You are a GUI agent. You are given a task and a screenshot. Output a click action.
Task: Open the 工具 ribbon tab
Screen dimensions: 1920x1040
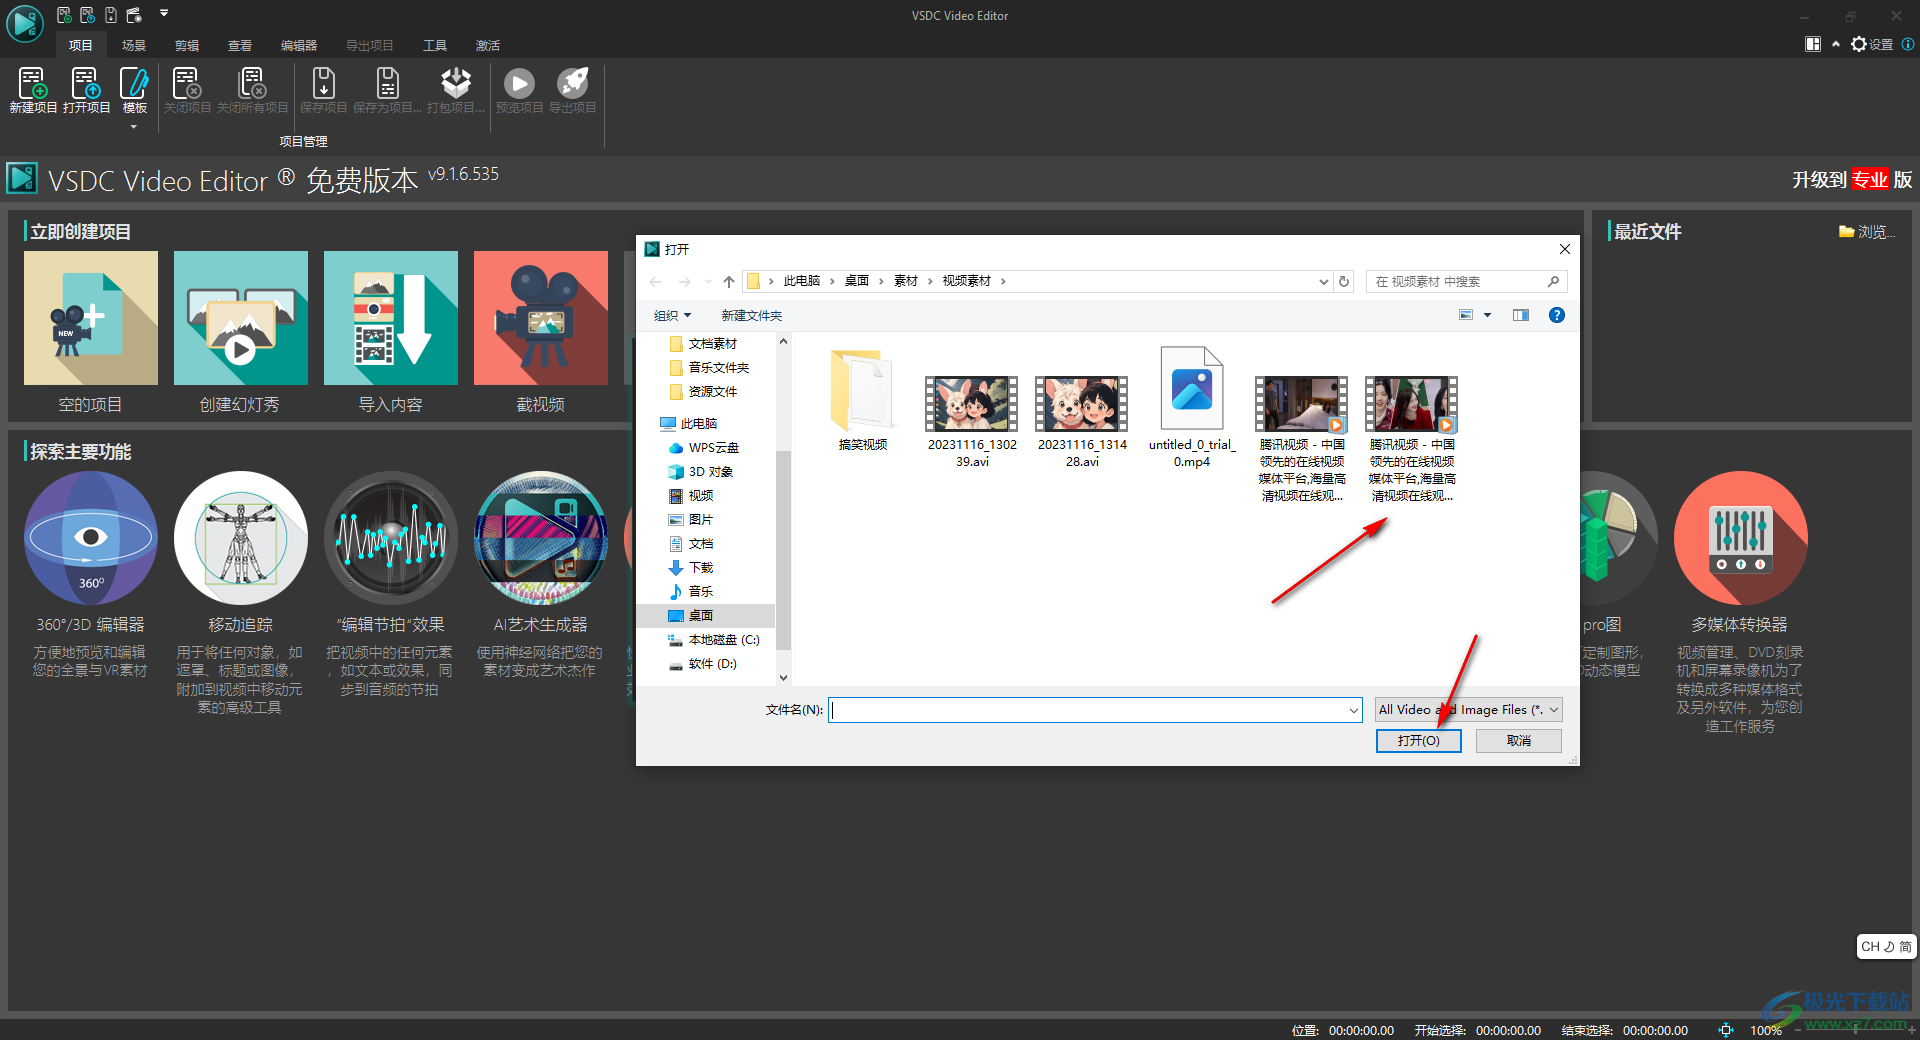tap(435, 45)
